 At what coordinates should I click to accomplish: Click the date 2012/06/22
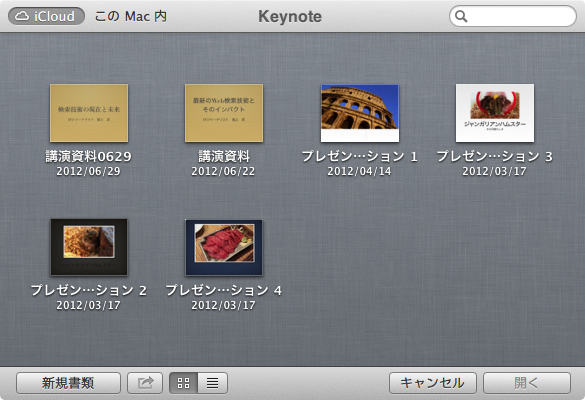(x=223, y=171)
